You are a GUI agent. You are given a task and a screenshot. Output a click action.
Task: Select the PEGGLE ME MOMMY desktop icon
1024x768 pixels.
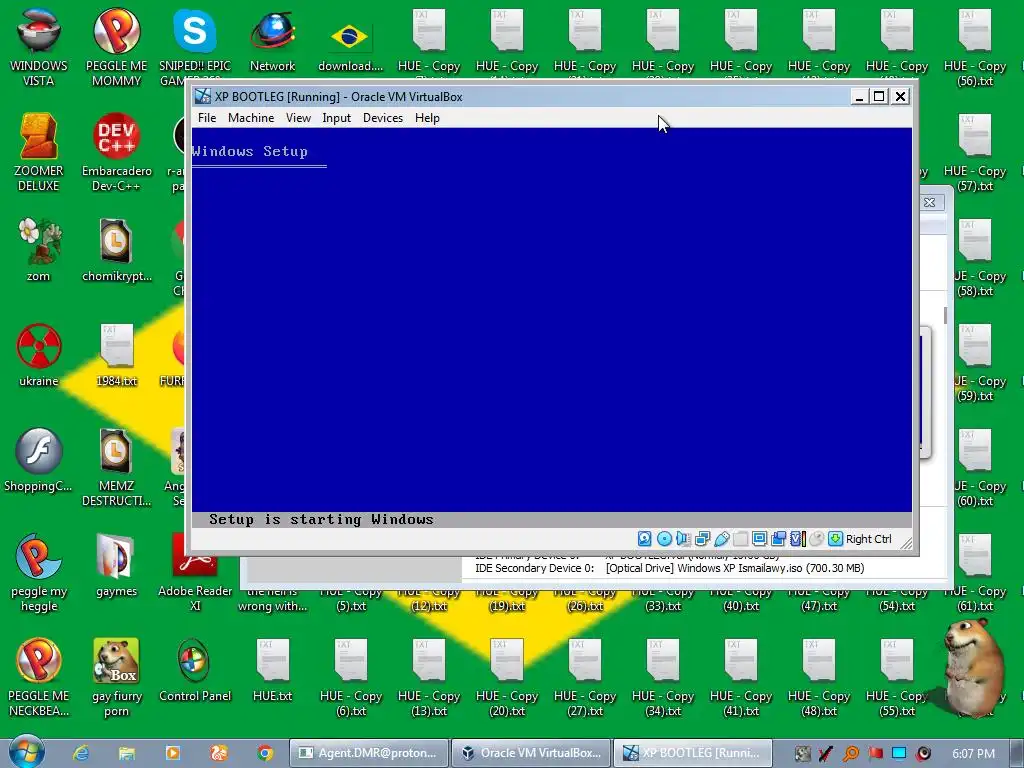(116, 47)
